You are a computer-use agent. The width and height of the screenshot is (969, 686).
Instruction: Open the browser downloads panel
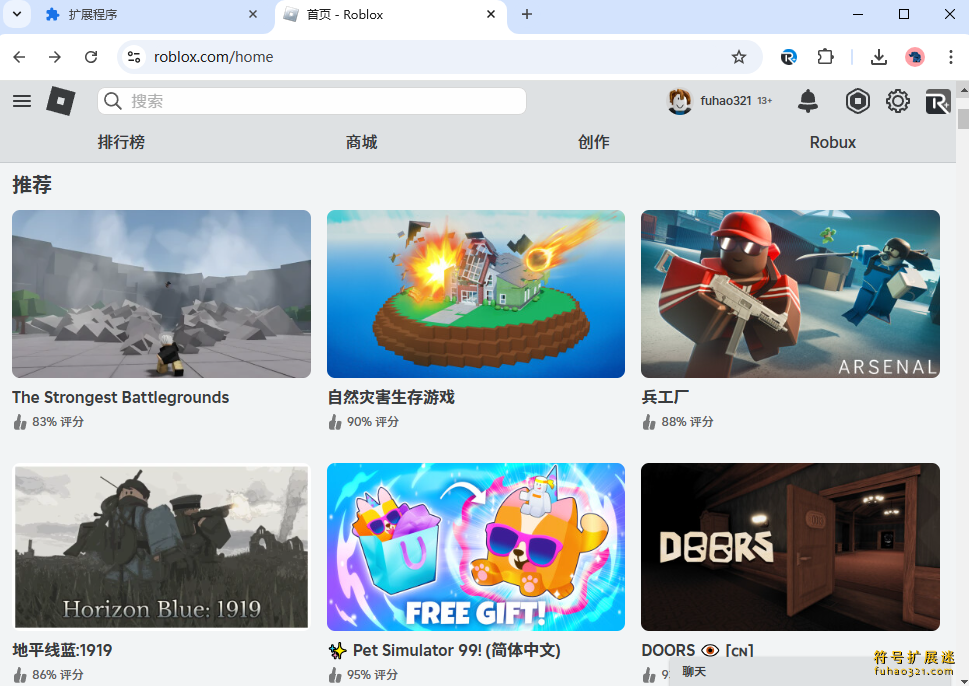(x=878, y=57)
